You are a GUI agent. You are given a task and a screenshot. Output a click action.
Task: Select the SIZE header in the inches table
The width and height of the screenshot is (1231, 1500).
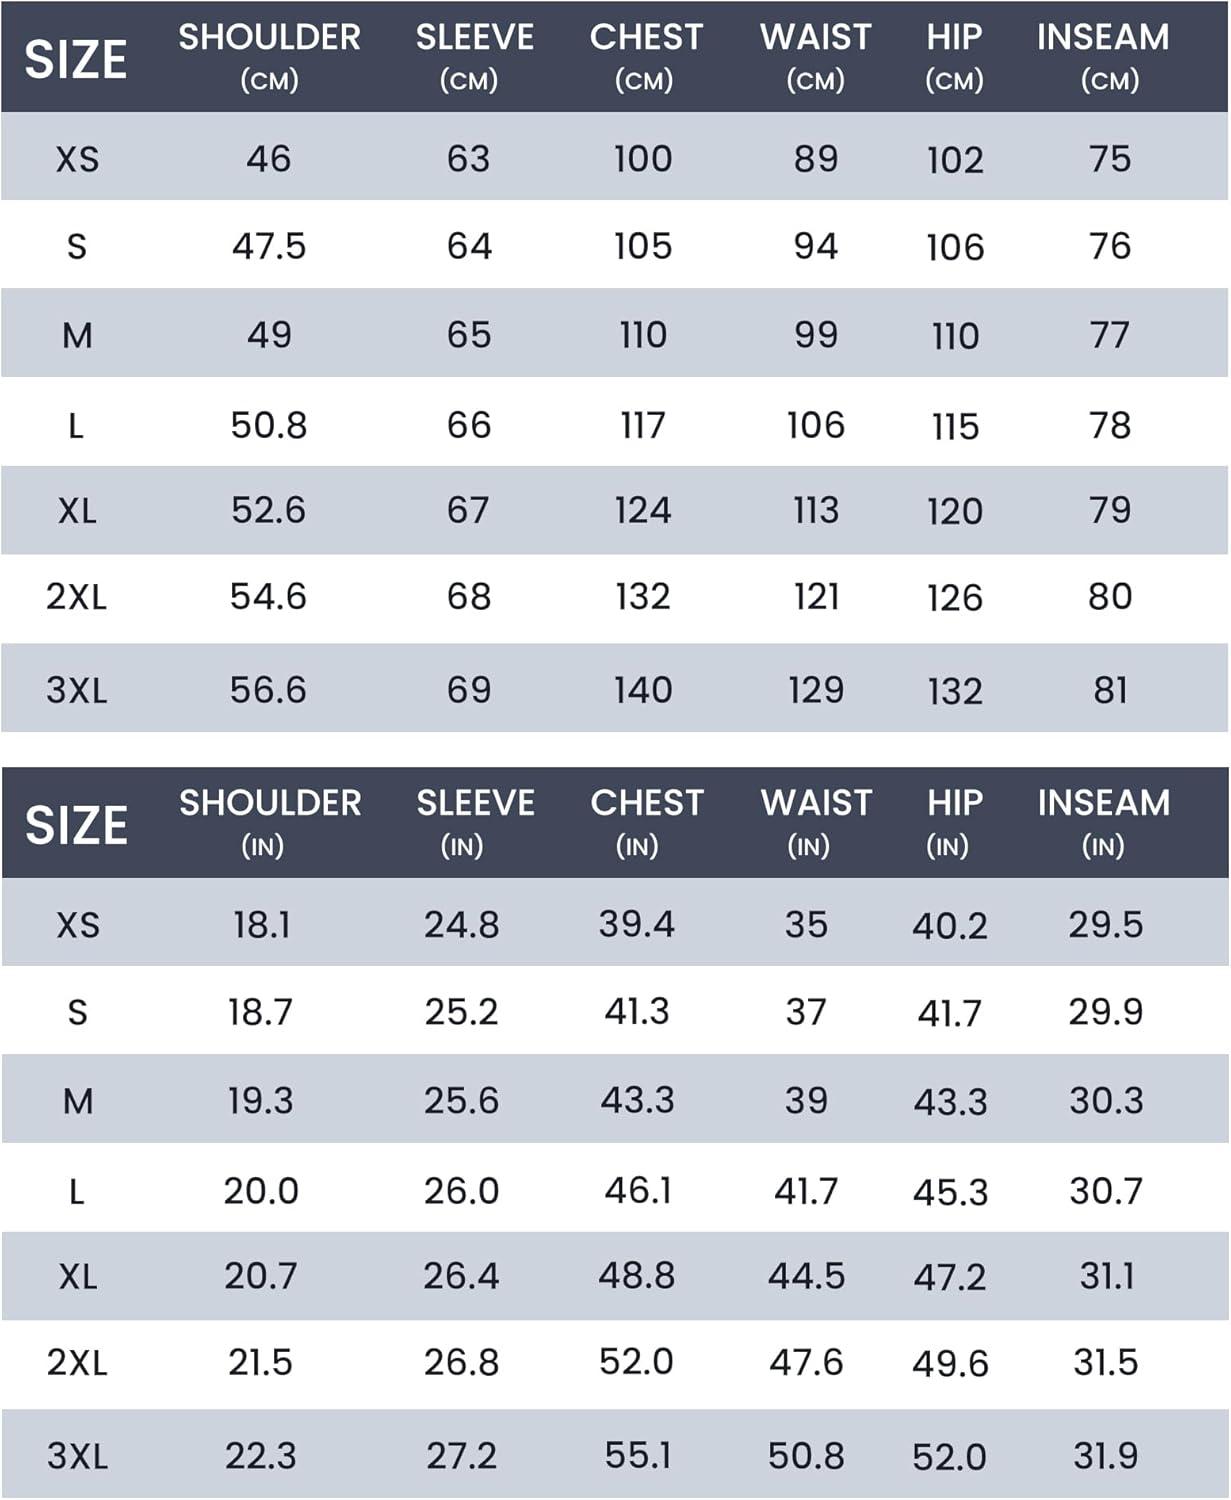pos(76,825)
